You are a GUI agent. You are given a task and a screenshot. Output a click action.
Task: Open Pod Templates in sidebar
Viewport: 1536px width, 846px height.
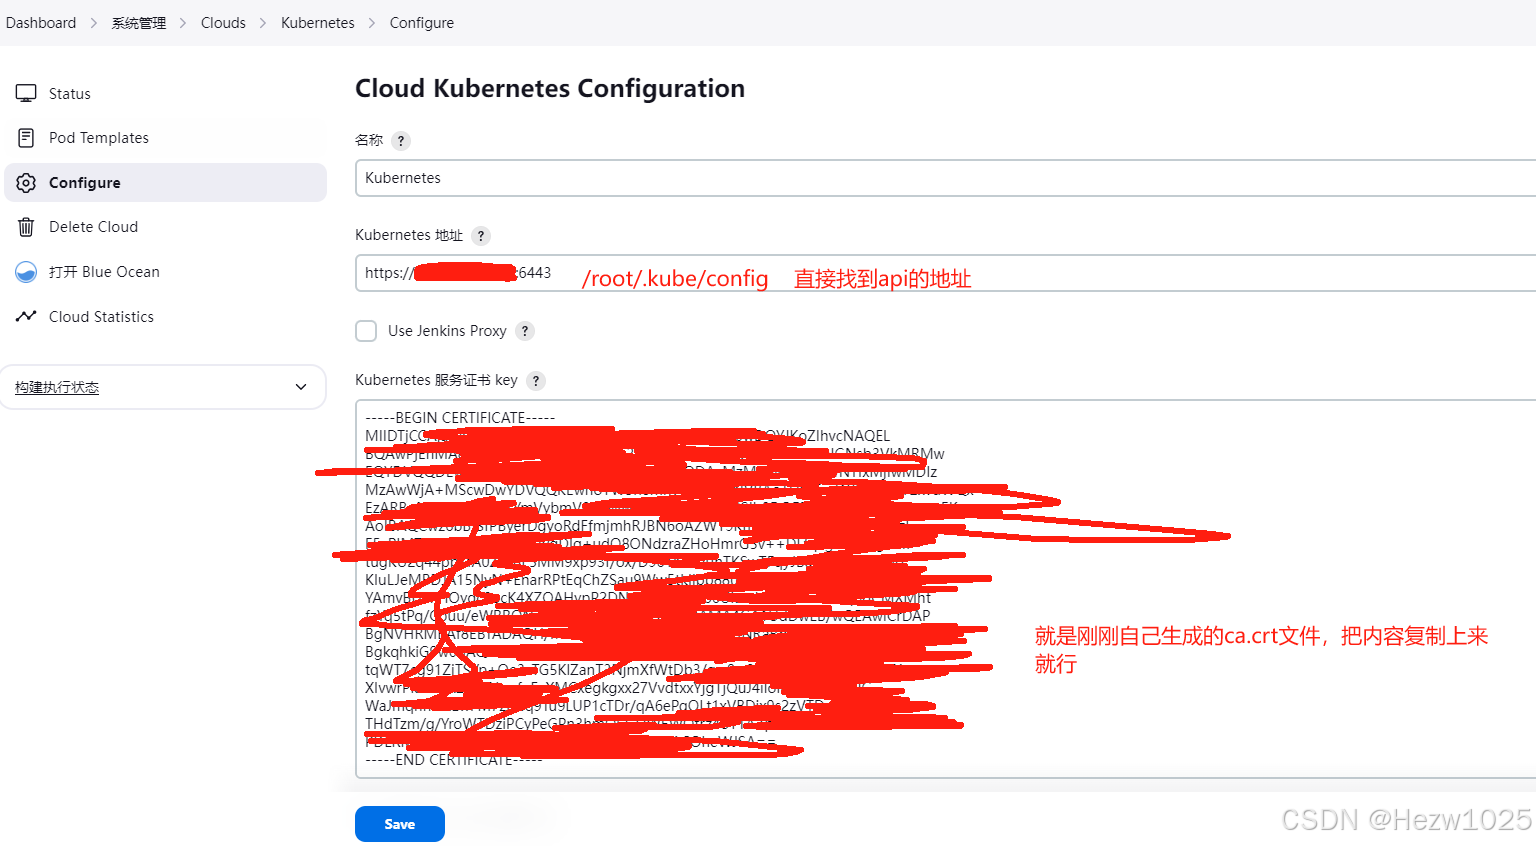165,138
